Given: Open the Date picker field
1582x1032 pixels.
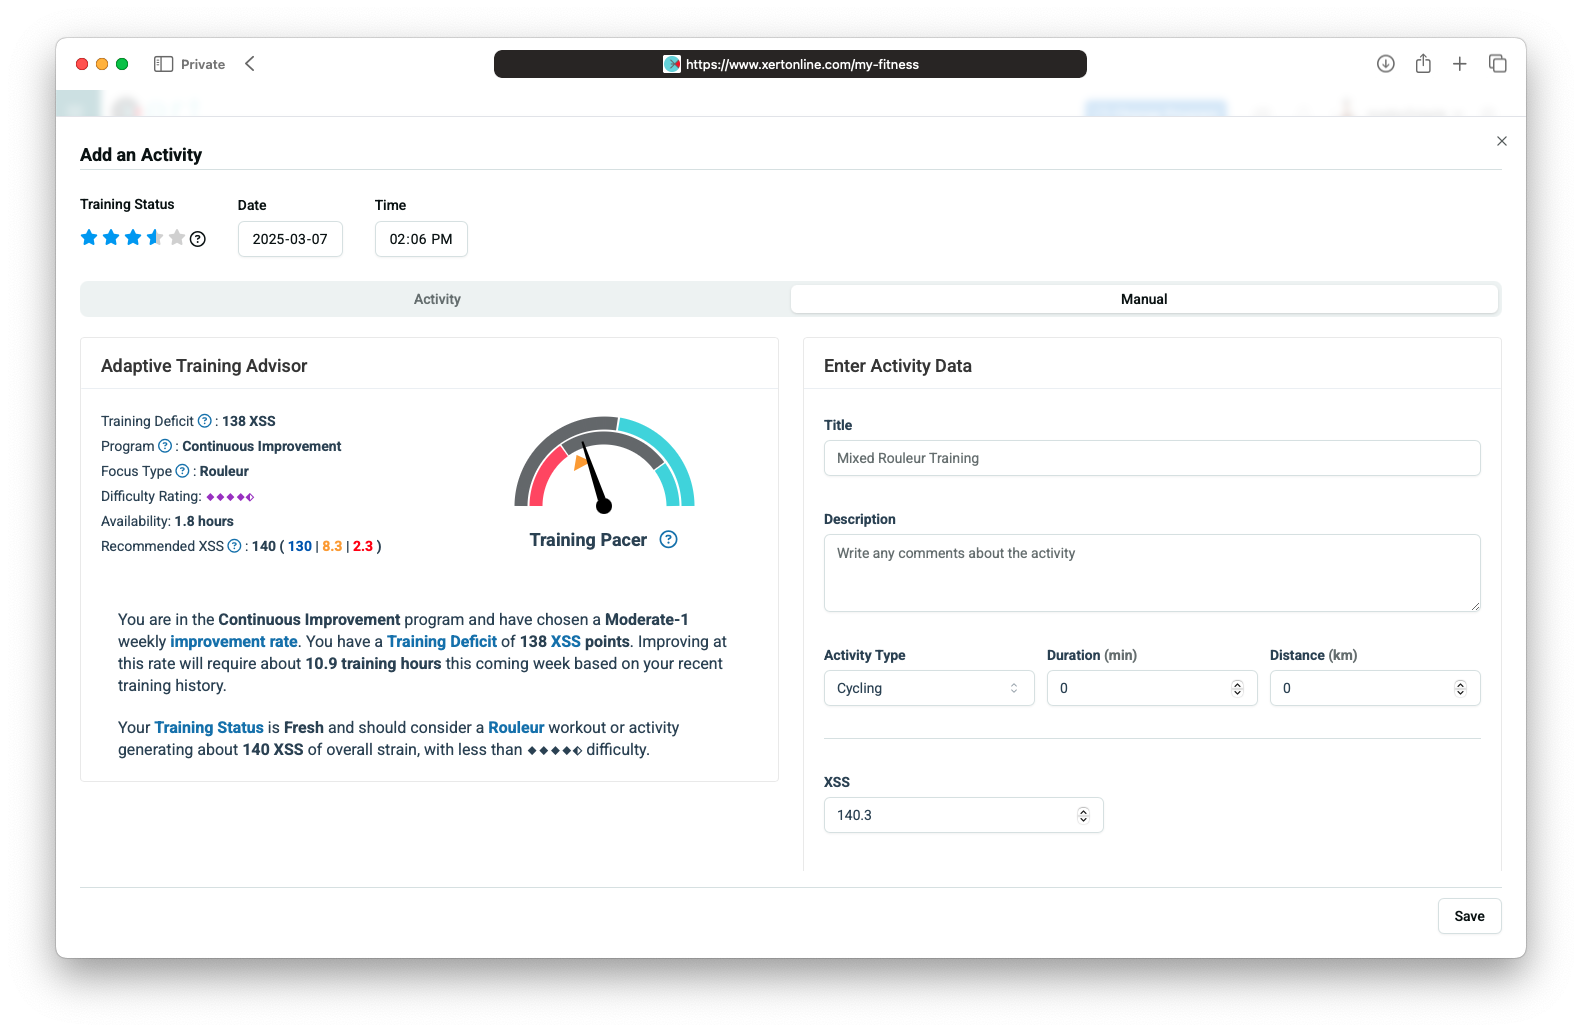Looking at the screenshot, I should (290, 239).
